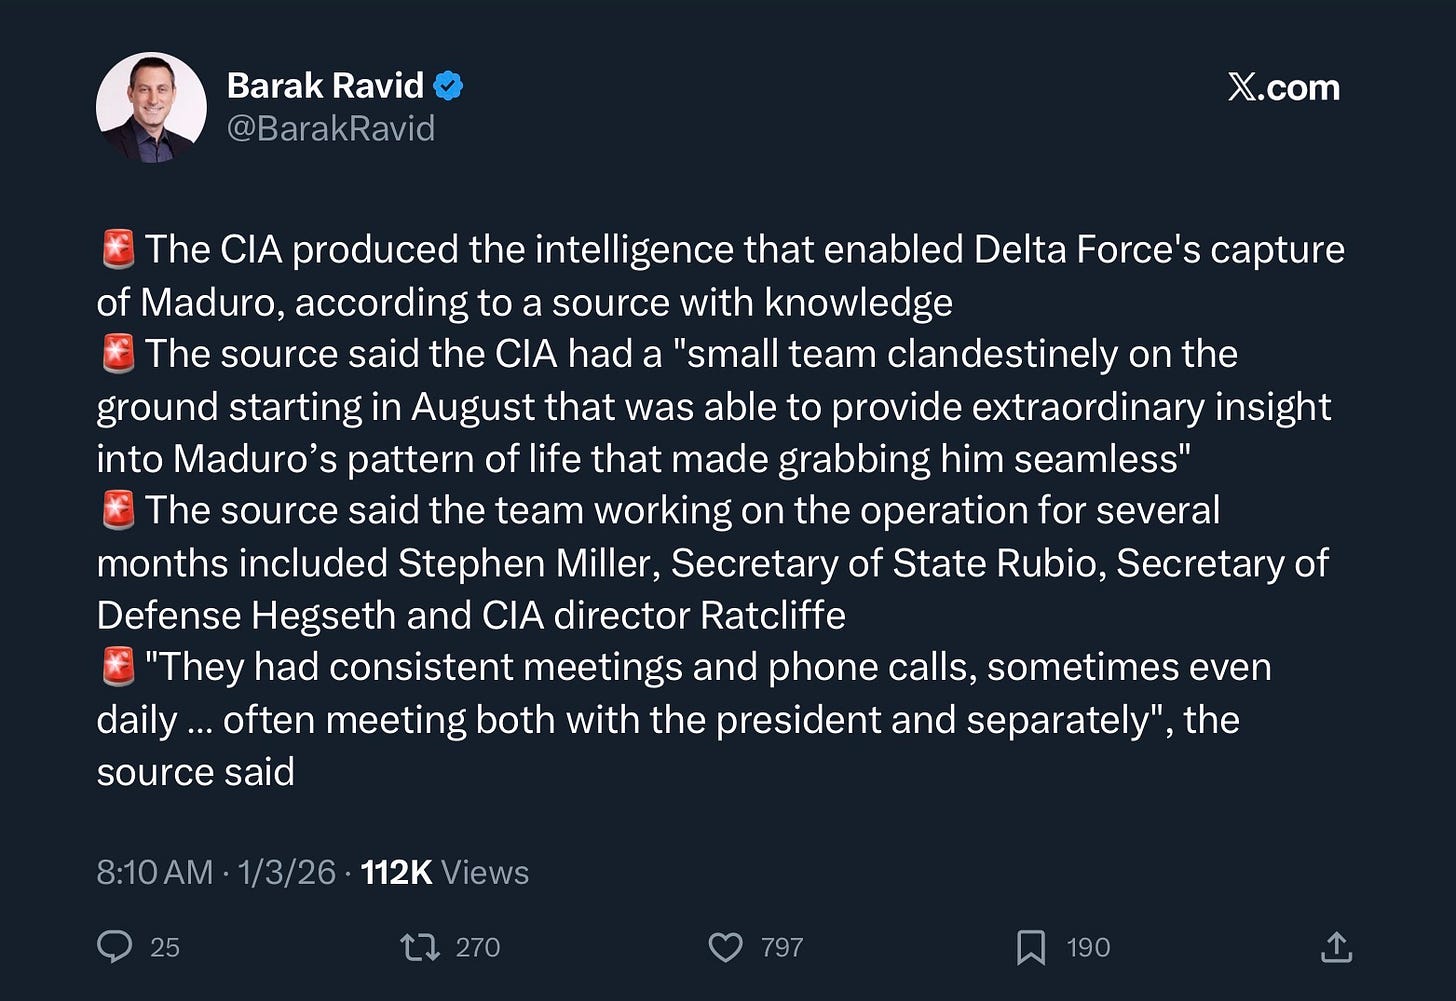Click the siren emoji before "The CIA produced"
1456x1001 pixels.
tap(118, 249)
